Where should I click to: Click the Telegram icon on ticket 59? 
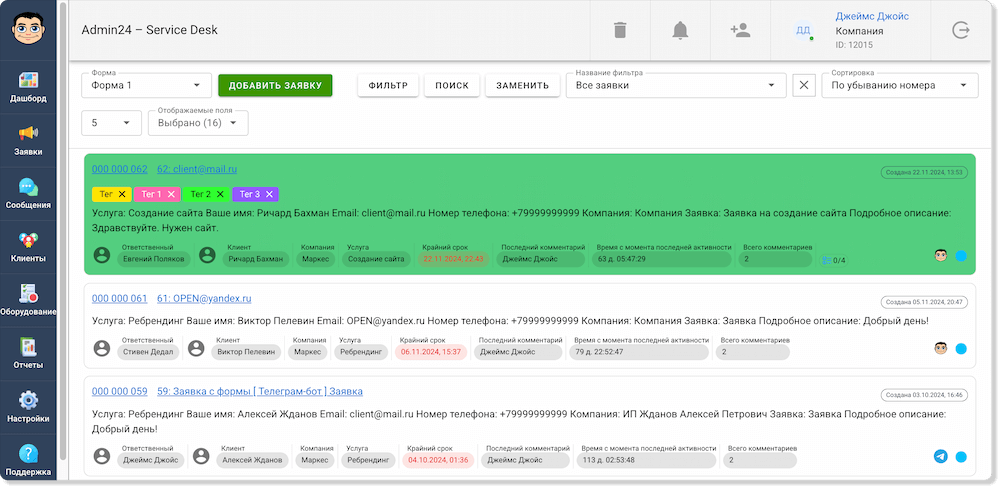pyautogui.click(x=940, y=457)
